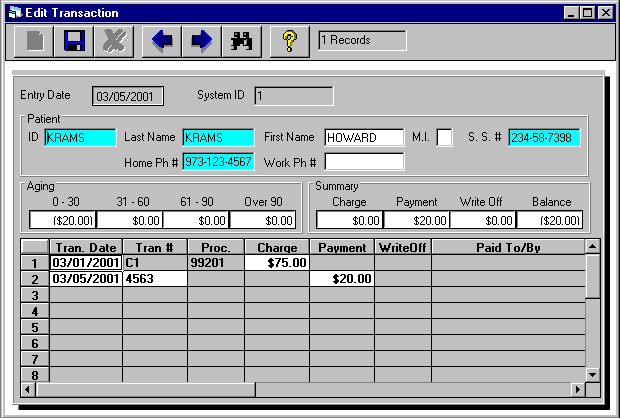
Task: Click the 31 - 60 aging value
Action: (130, 220)
